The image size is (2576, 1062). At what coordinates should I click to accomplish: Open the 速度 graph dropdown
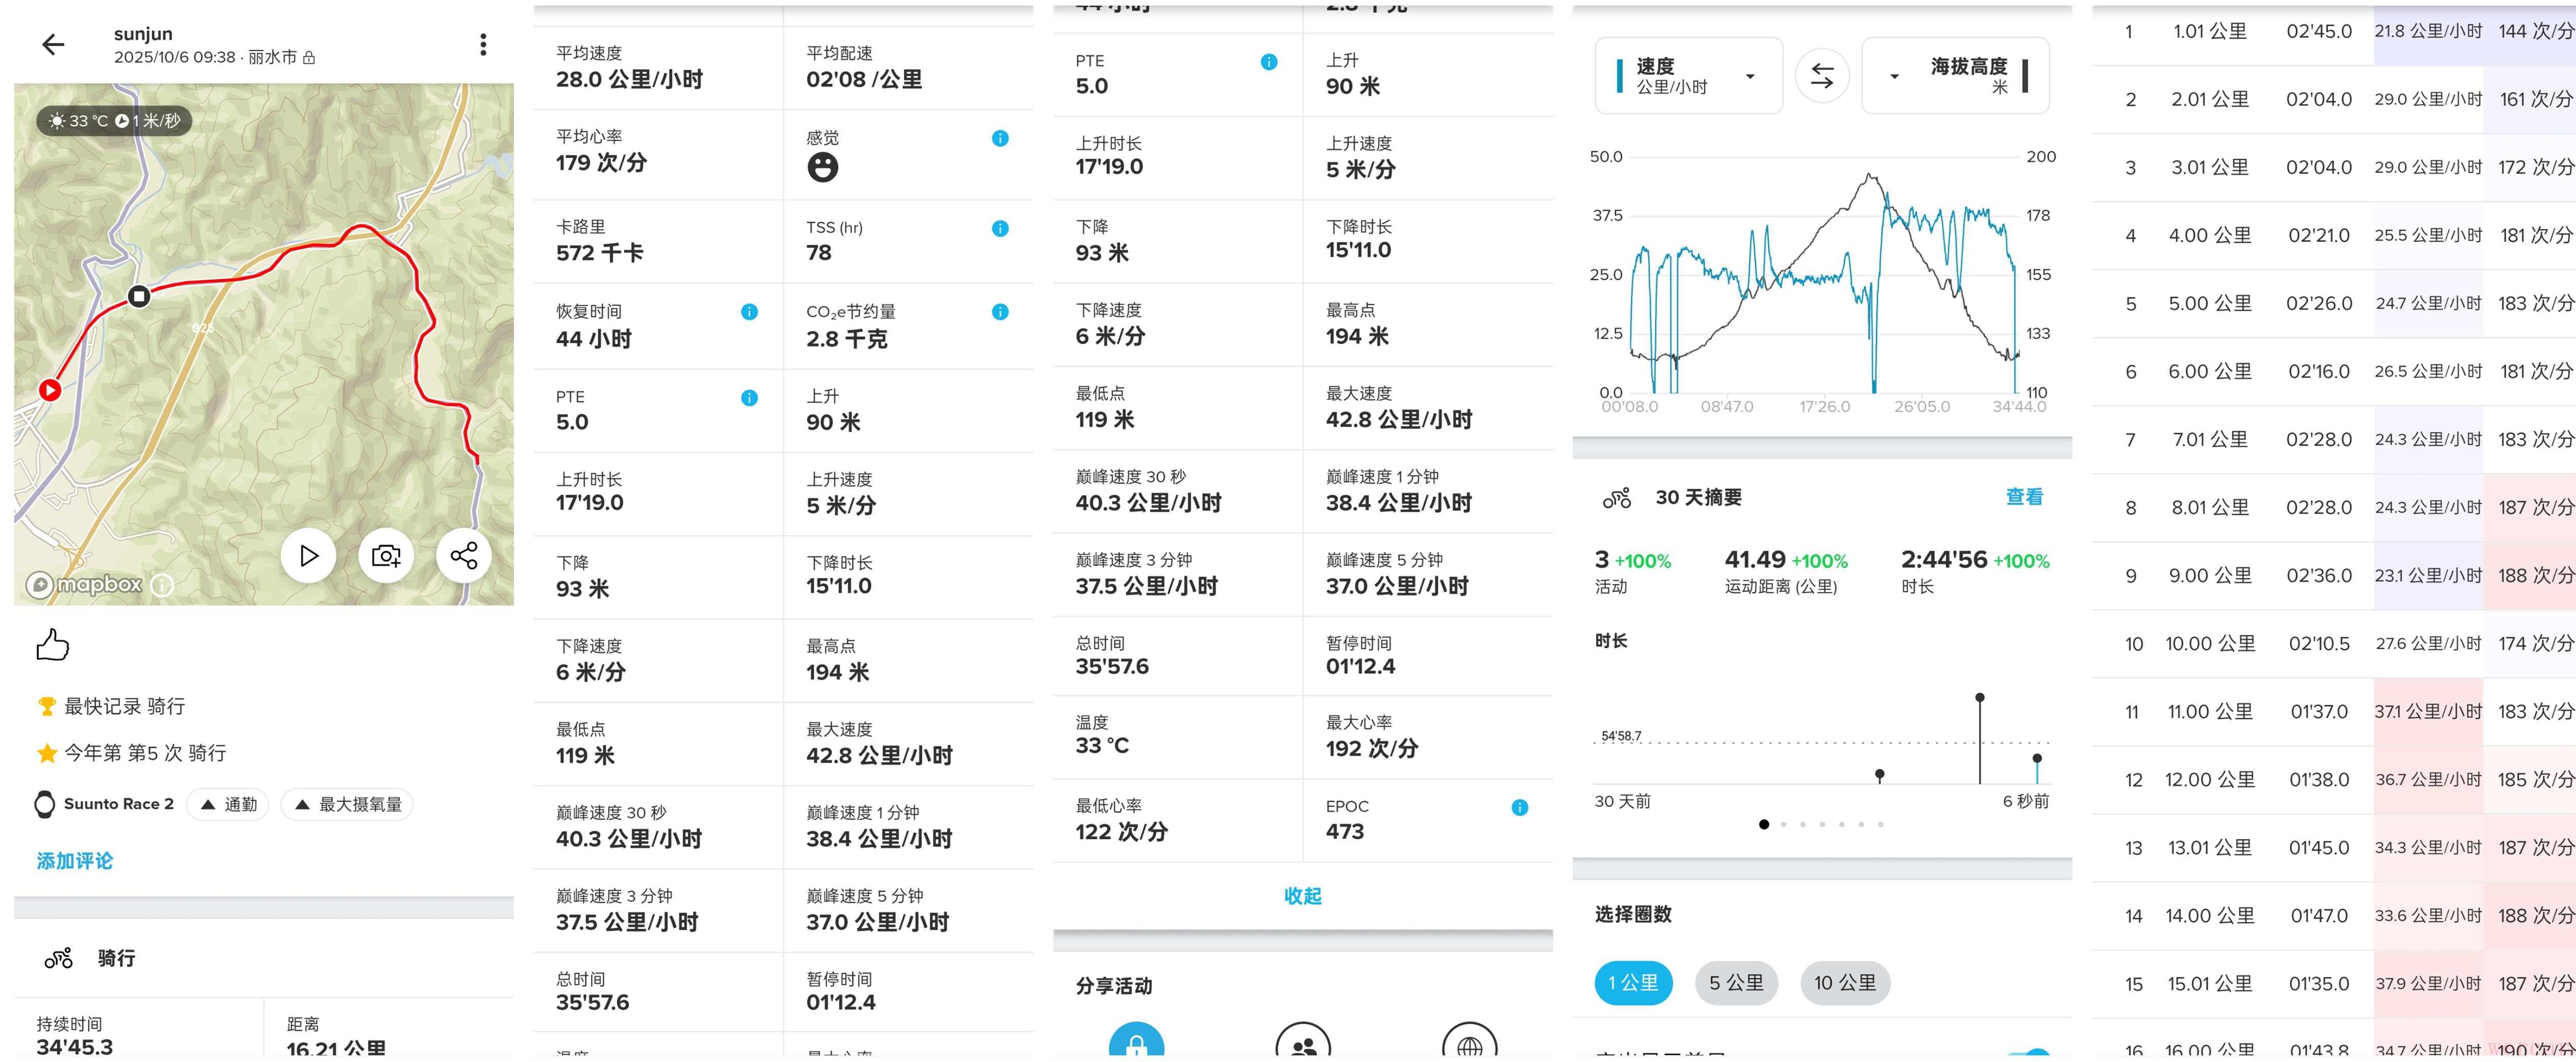(x=1688, y=76)
